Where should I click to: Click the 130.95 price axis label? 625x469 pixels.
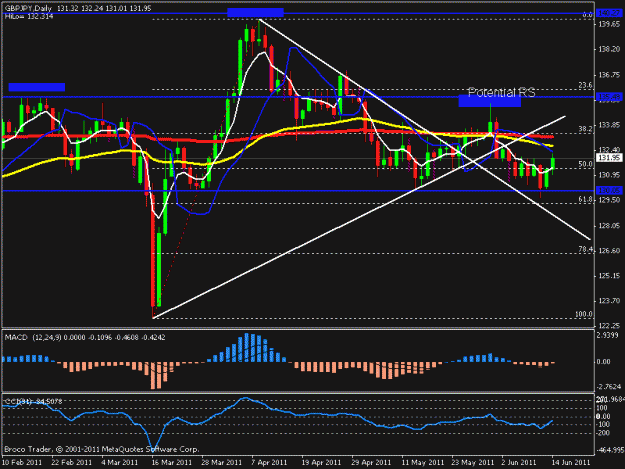point(609,175)
